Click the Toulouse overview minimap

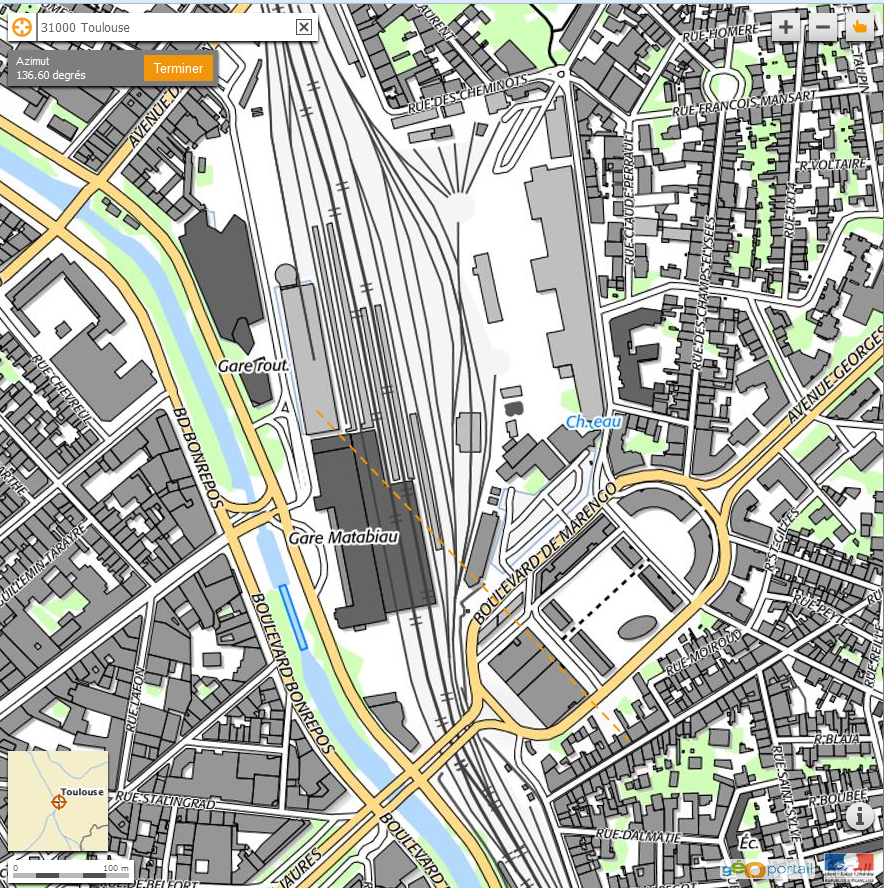point(57,800)
